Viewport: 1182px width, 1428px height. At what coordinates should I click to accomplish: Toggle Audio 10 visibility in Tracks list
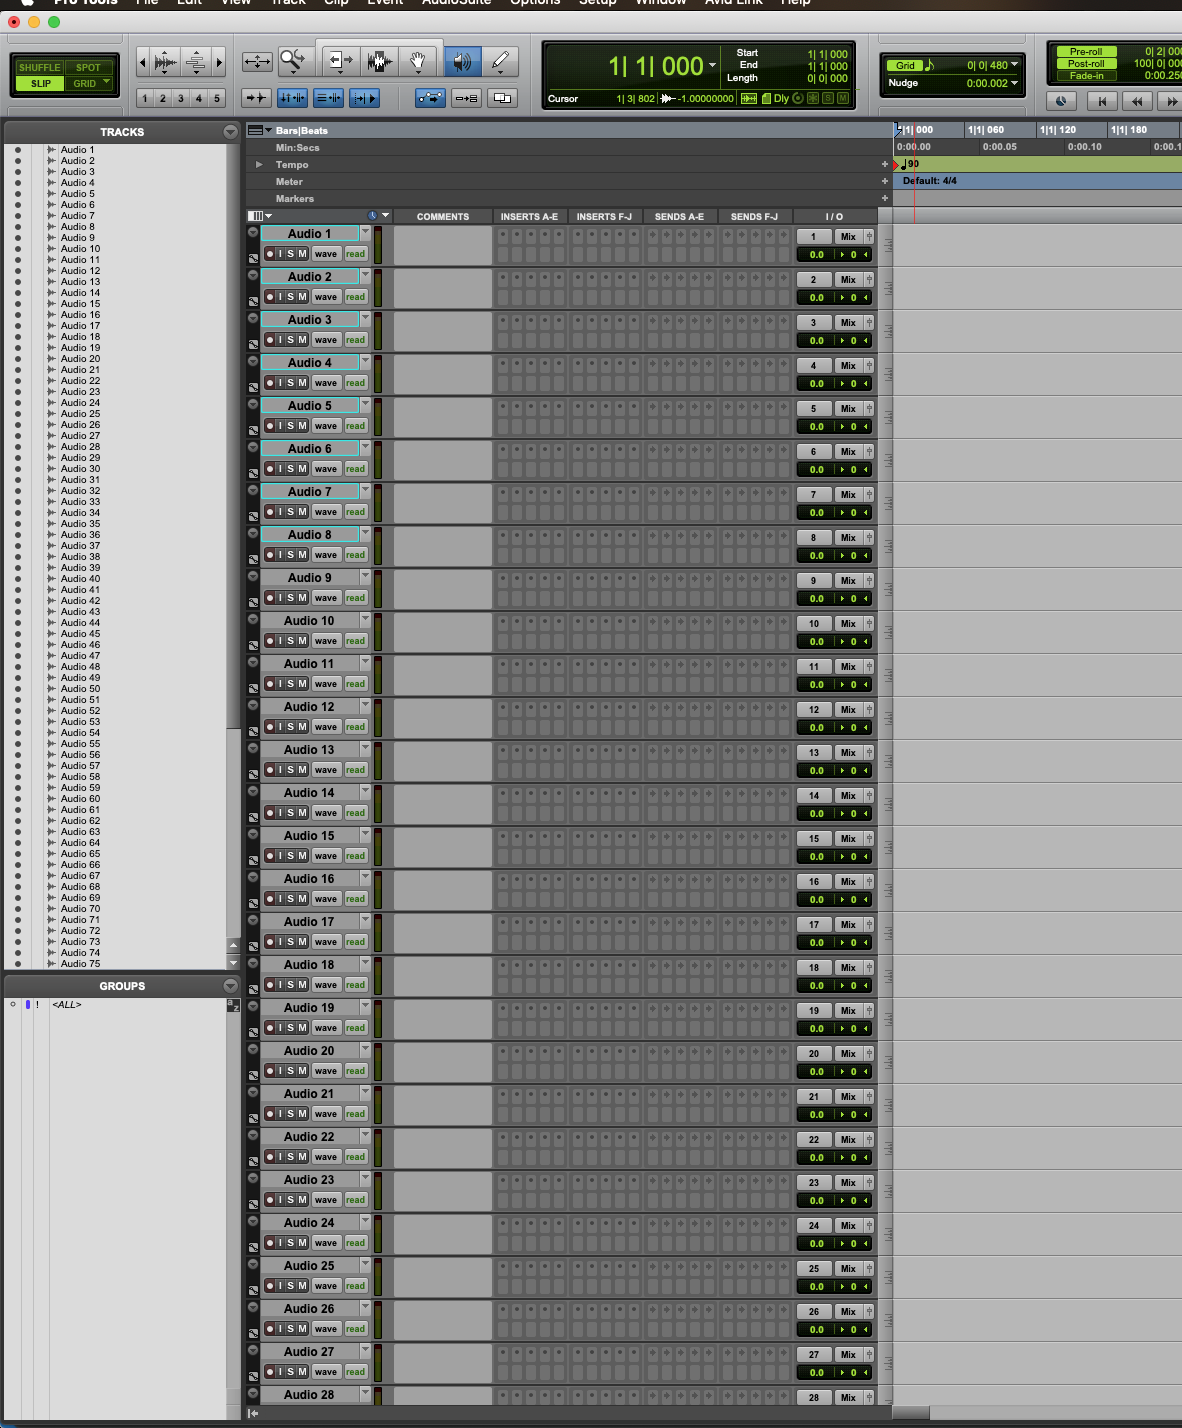pyautogui.click(x=18, y=249)
